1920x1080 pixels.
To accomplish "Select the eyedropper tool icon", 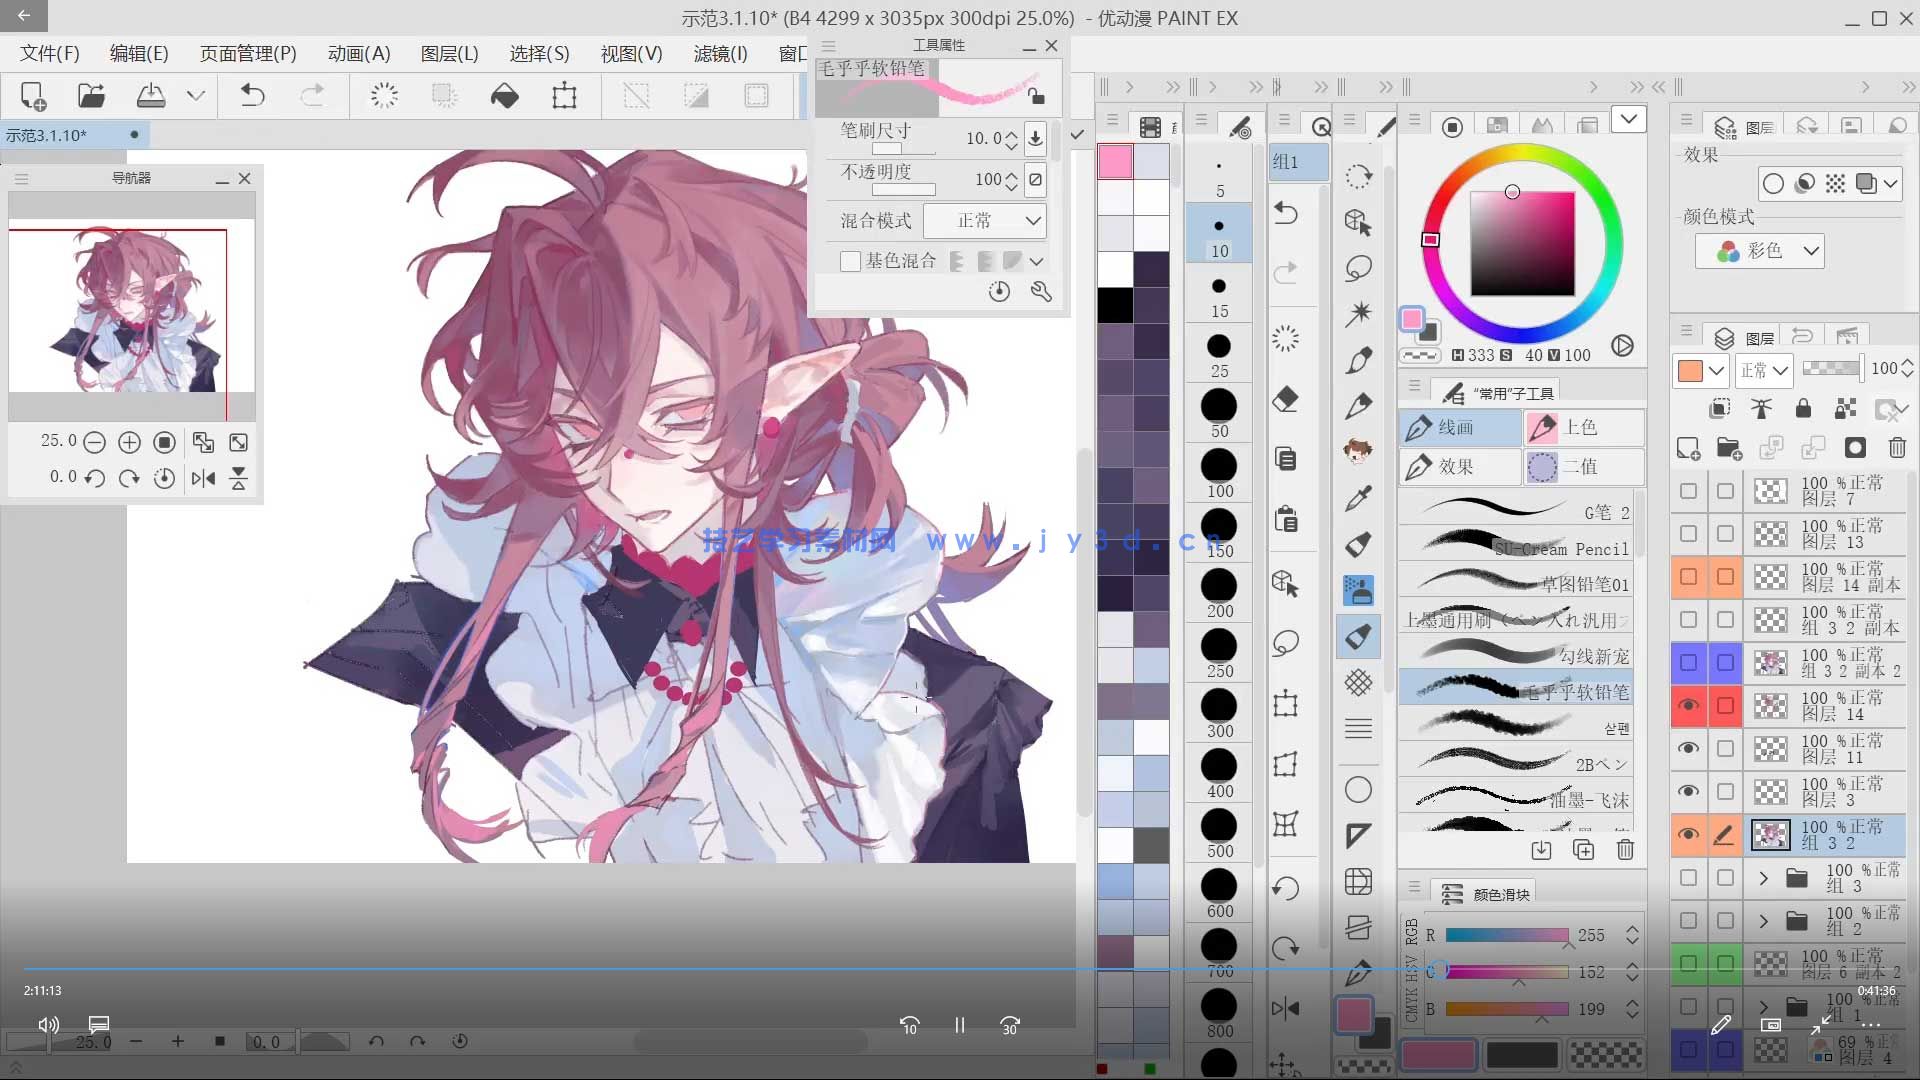I will [x=1358, y=498].
